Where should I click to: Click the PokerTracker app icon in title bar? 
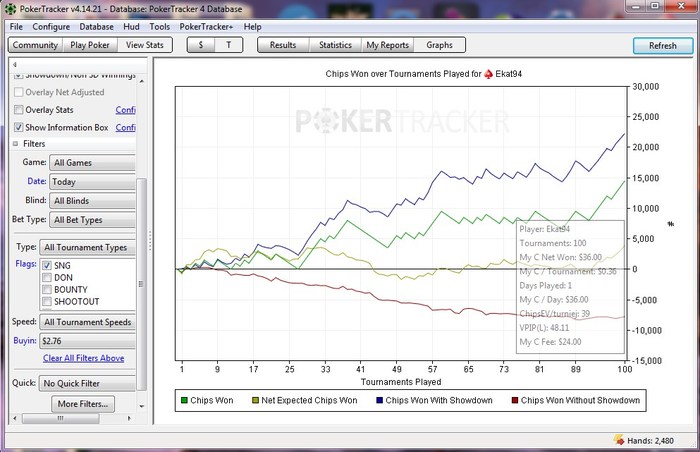point(10,8)
